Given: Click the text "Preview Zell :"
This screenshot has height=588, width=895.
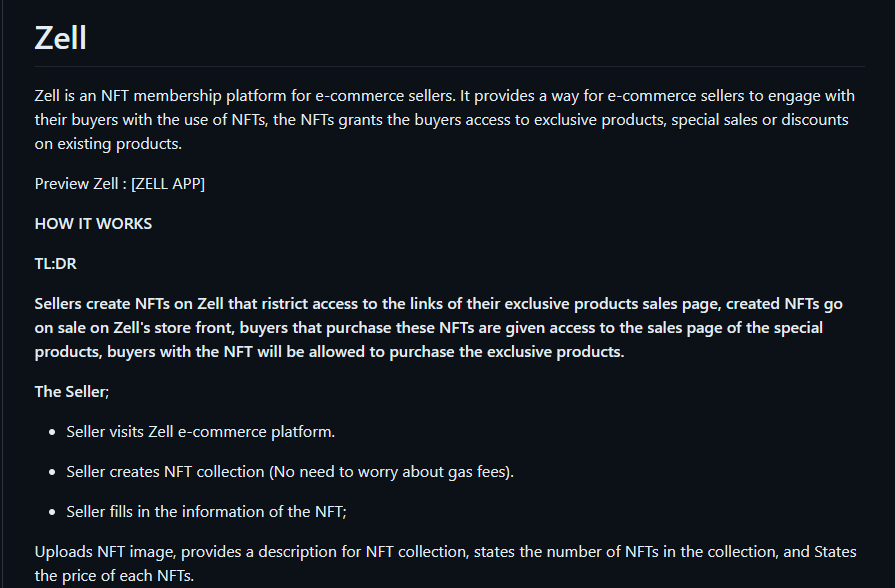Looking at the screenshot, I should click(x=80, y=184).
